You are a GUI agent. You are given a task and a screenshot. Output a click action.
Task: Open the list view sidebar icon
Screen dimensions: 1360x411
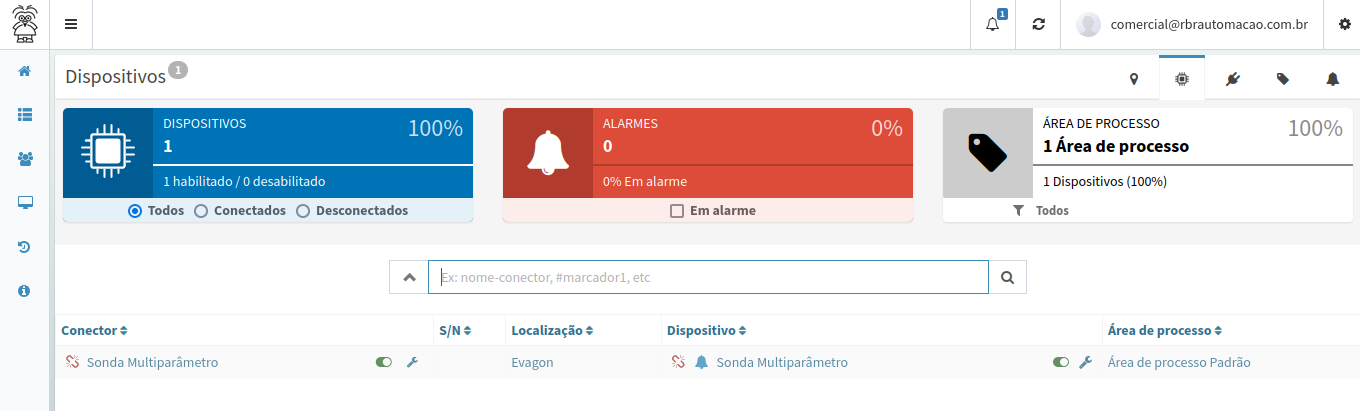point(25,115)
